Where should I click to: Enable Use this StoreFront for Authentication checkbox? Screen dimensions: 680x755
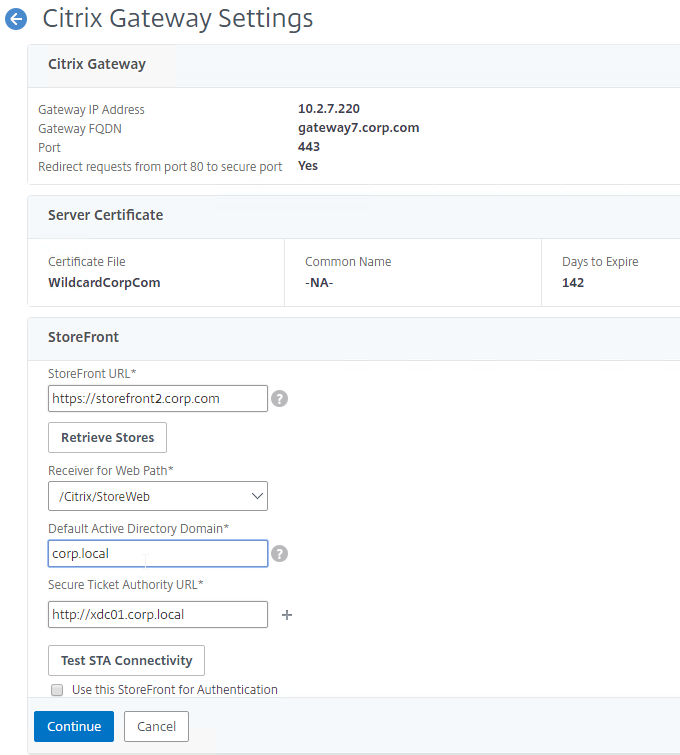point(57,690)
